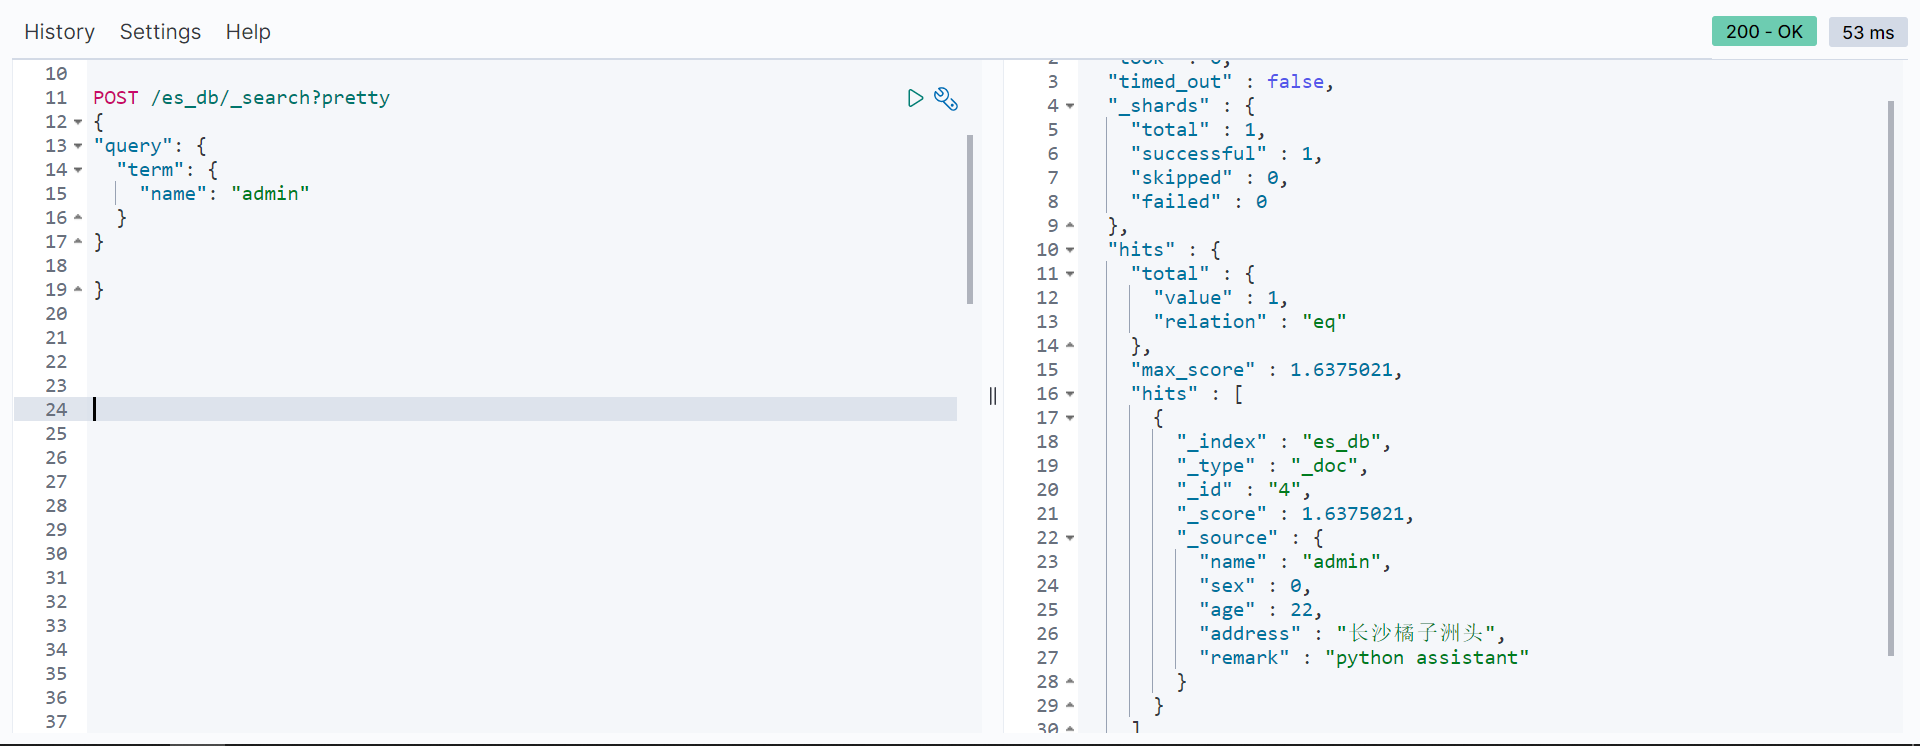
Task: Collapse hit object fold at output line 17
Action: tap(1070, 418)
